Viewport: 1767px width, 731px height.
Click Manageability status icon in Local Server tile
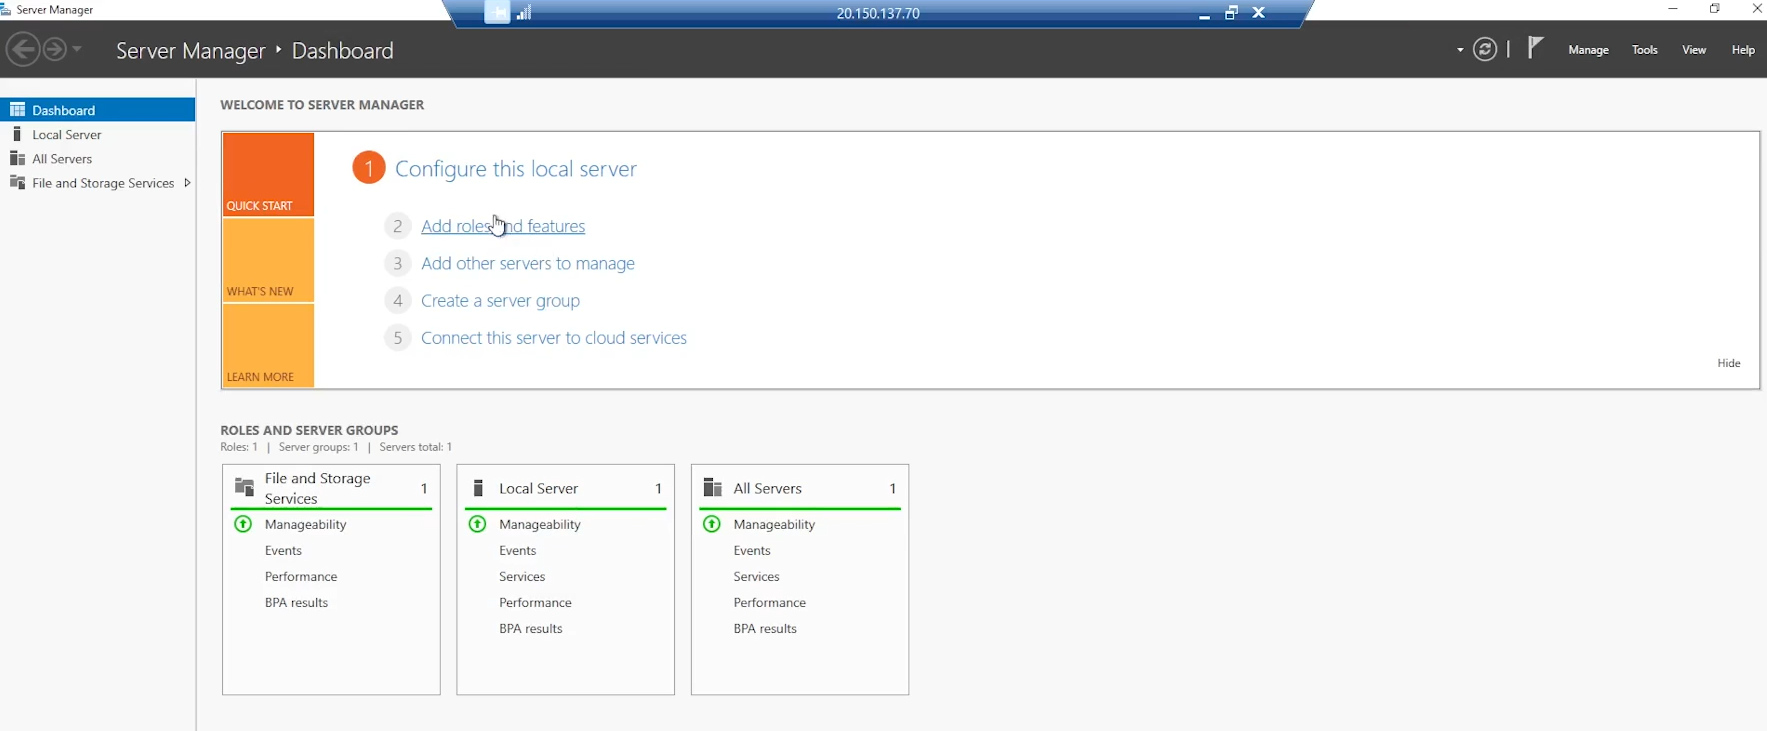[478, 524]
